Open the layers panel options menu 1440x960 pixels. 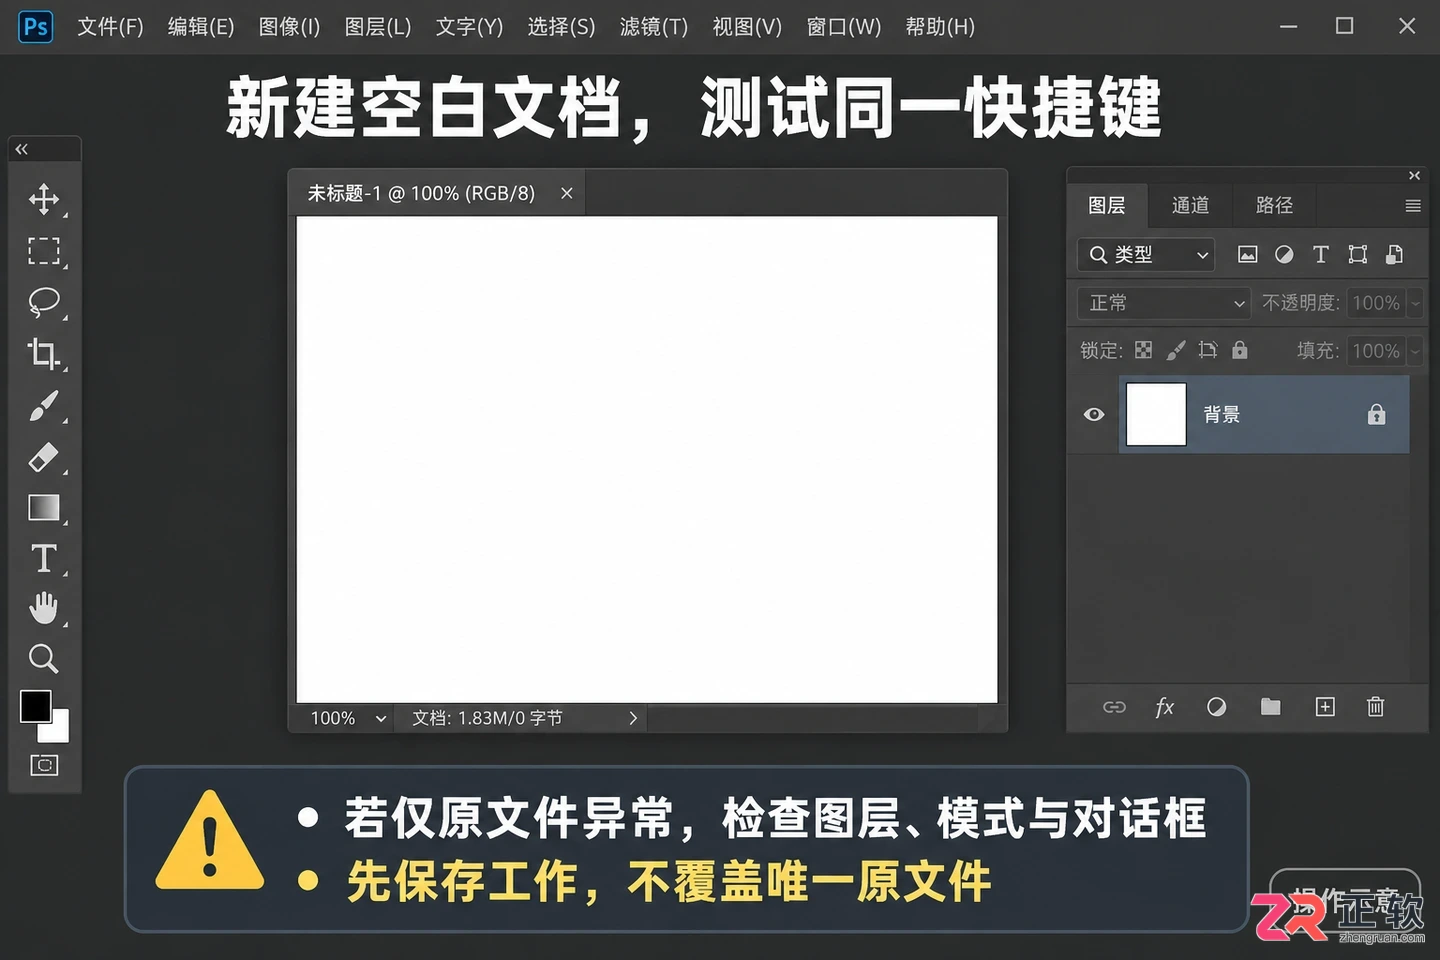1413,206
